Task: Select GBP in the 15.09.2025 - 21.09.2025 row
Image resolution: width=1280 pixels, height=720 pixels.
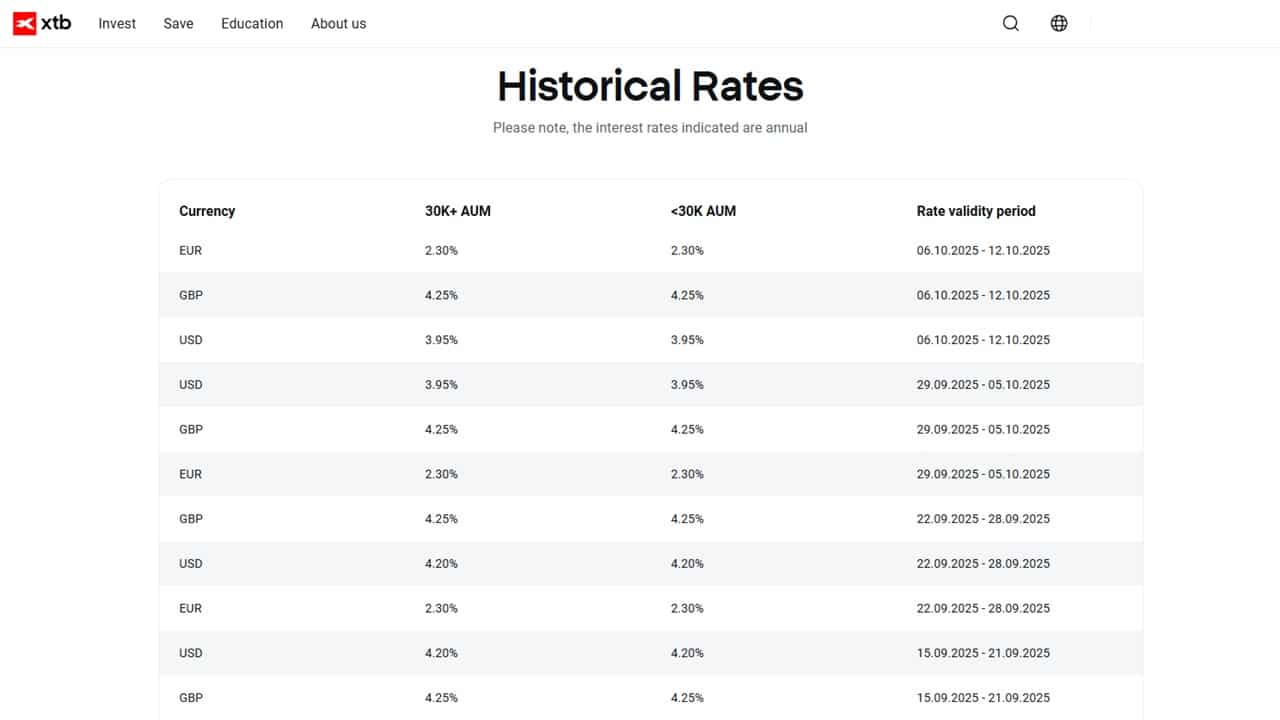Action: tap(191, 698)
